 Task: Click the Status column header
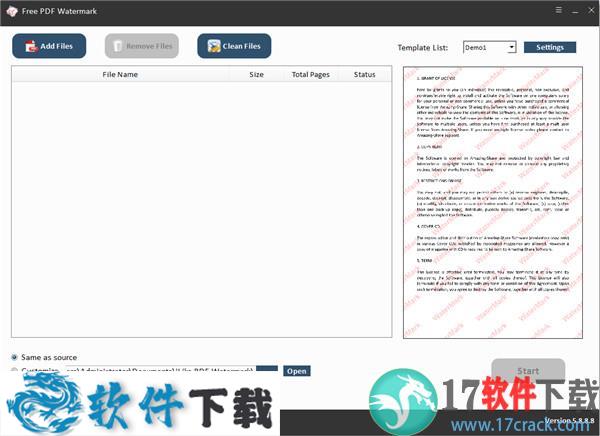tap(364, 74)
